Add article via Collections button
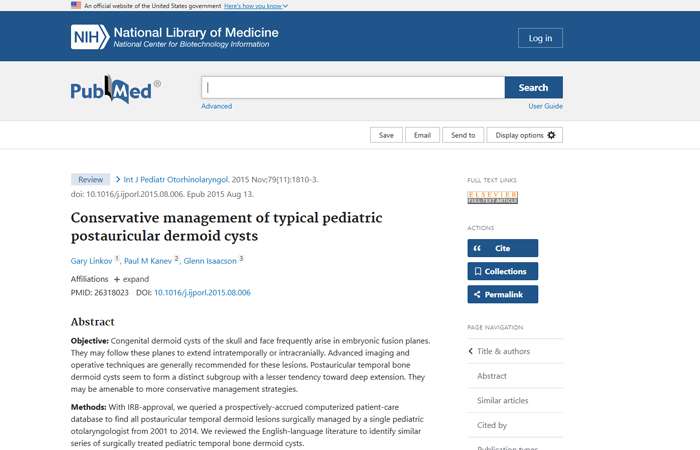This screenshot has height=450, width=700. coord(503,271)
